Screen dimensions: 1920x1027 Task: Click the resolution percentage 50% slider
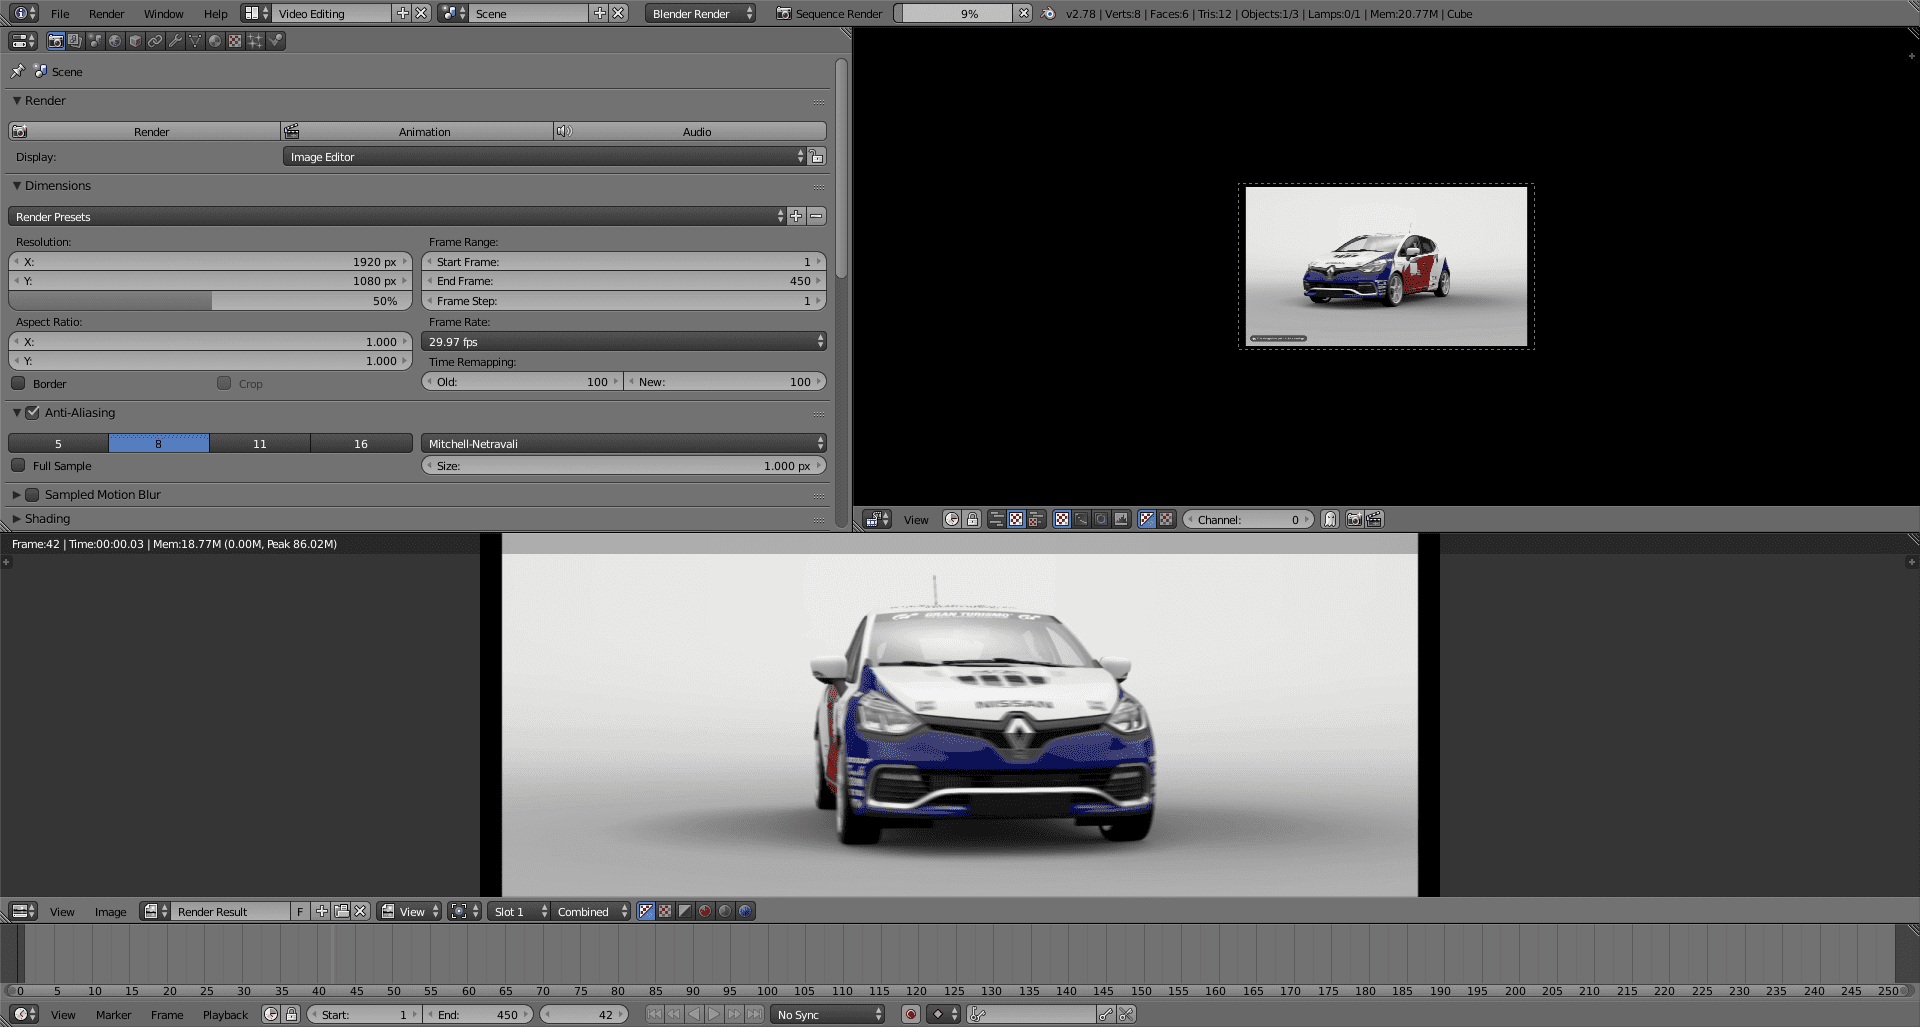[210, 300]
